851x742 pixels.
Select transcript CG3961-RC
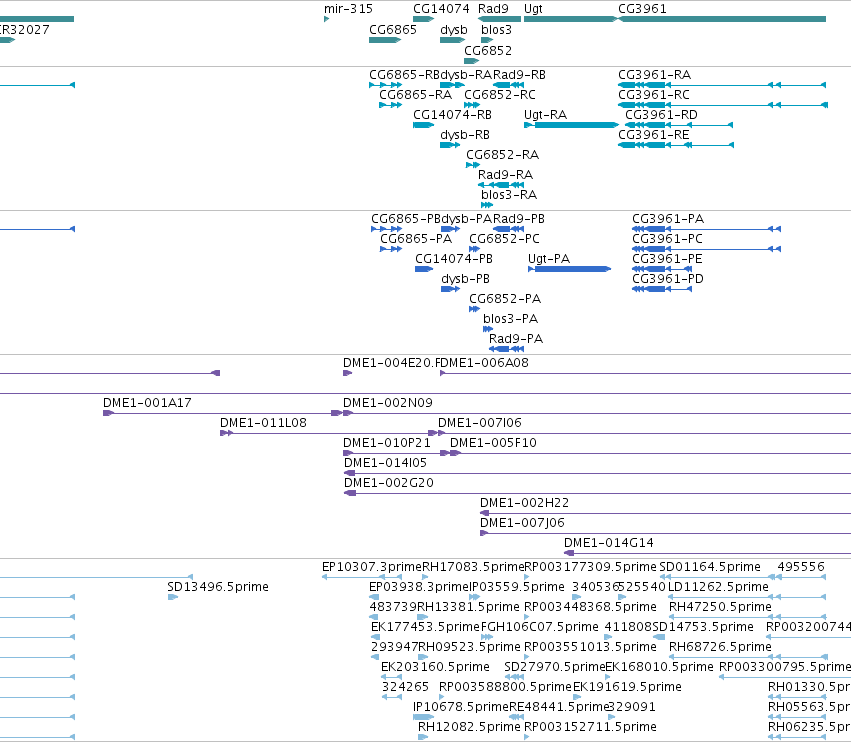pyautogui.click(x=653, y=94)
